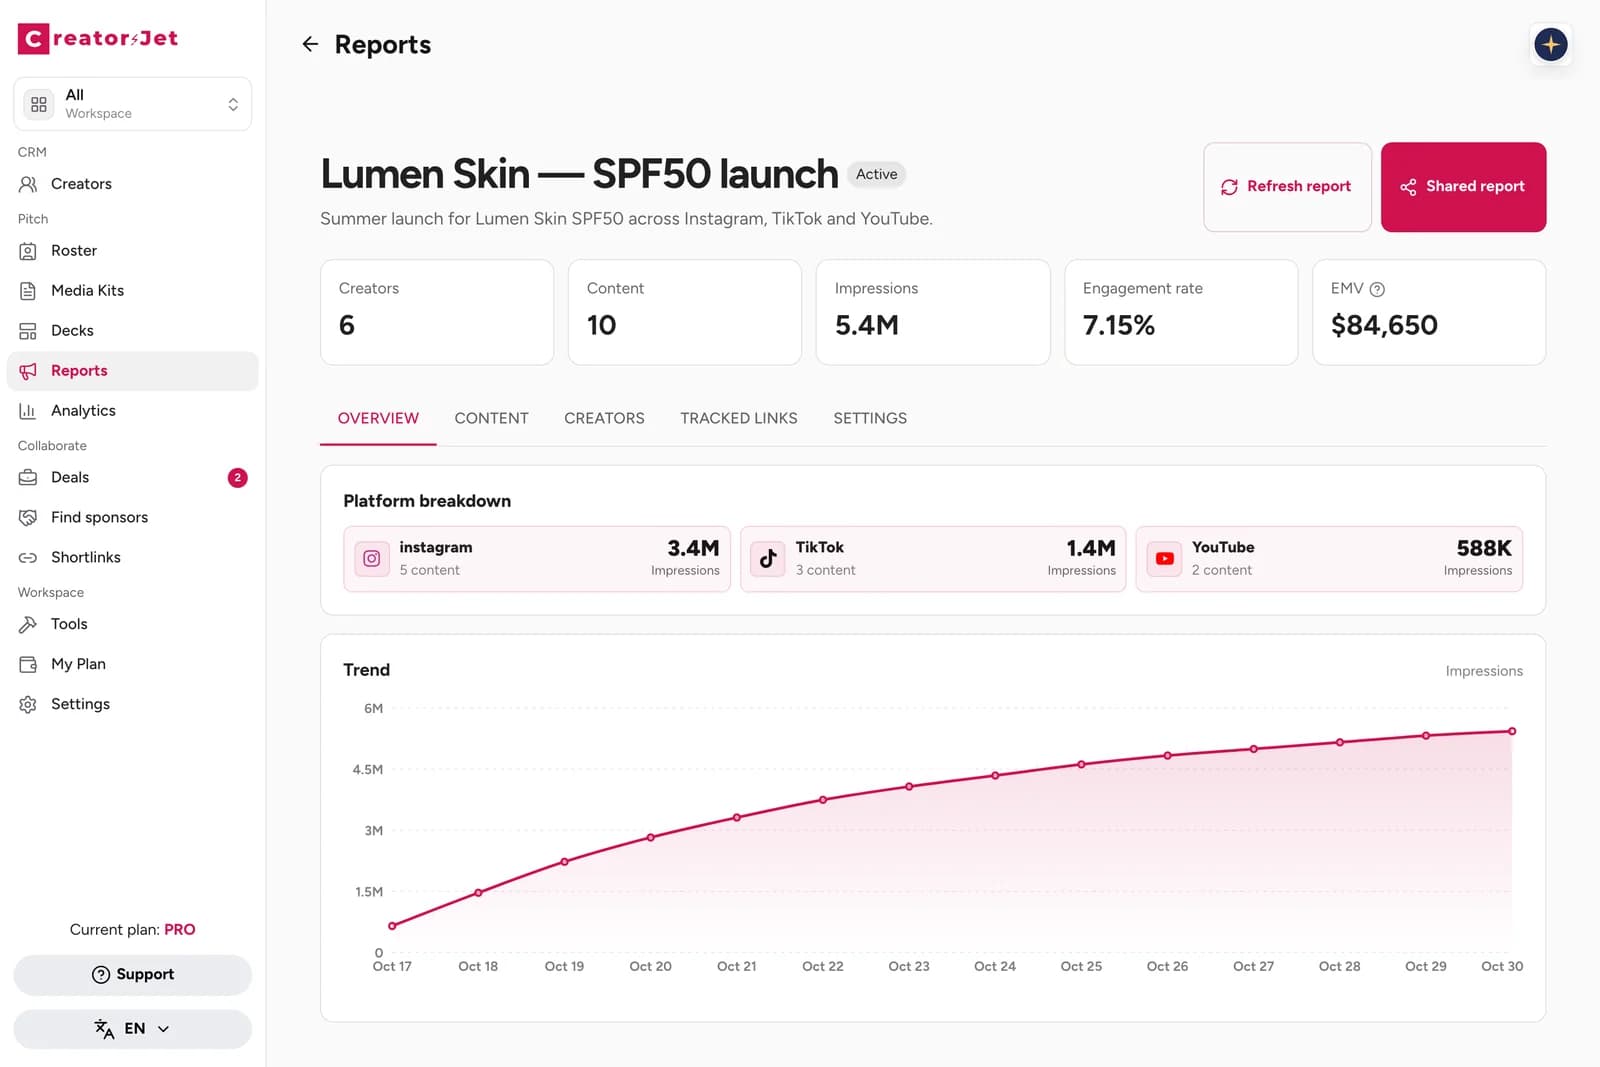Image resolution: width=1600 pixels, height=1067 pixels.
Task: Open the report SETTINGS tab
Action: tap(870, 419)
